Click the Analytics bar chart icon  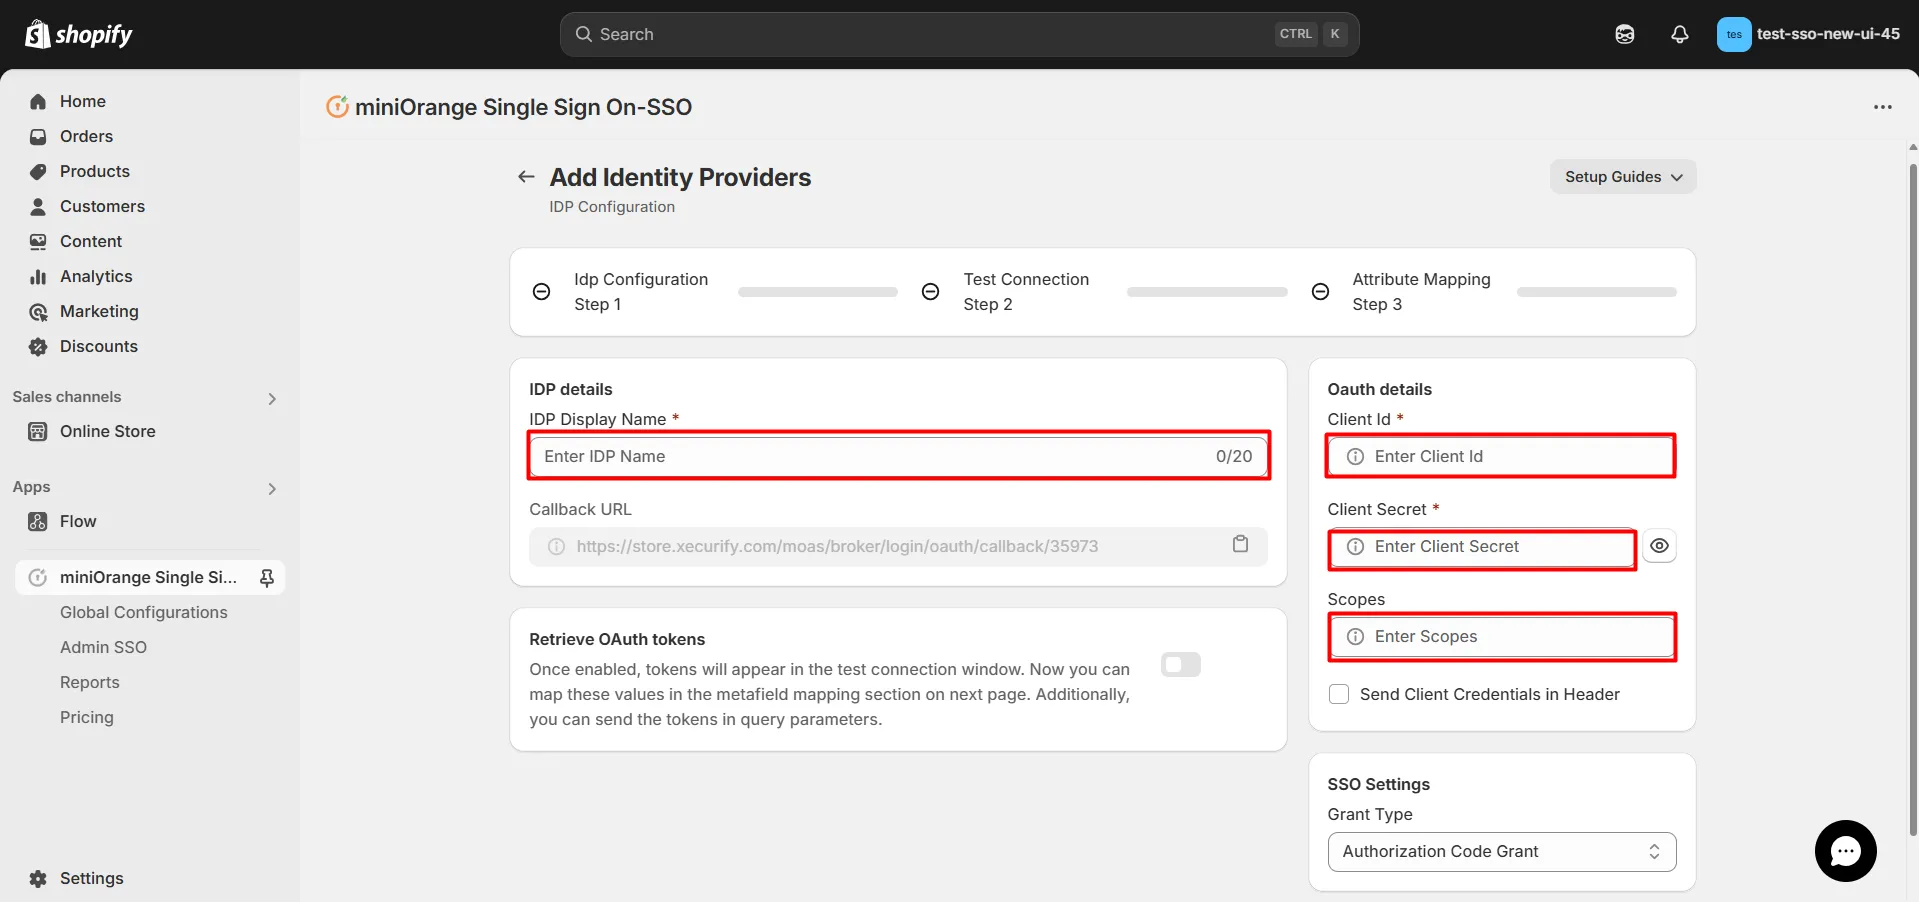[x=38, y=276]
